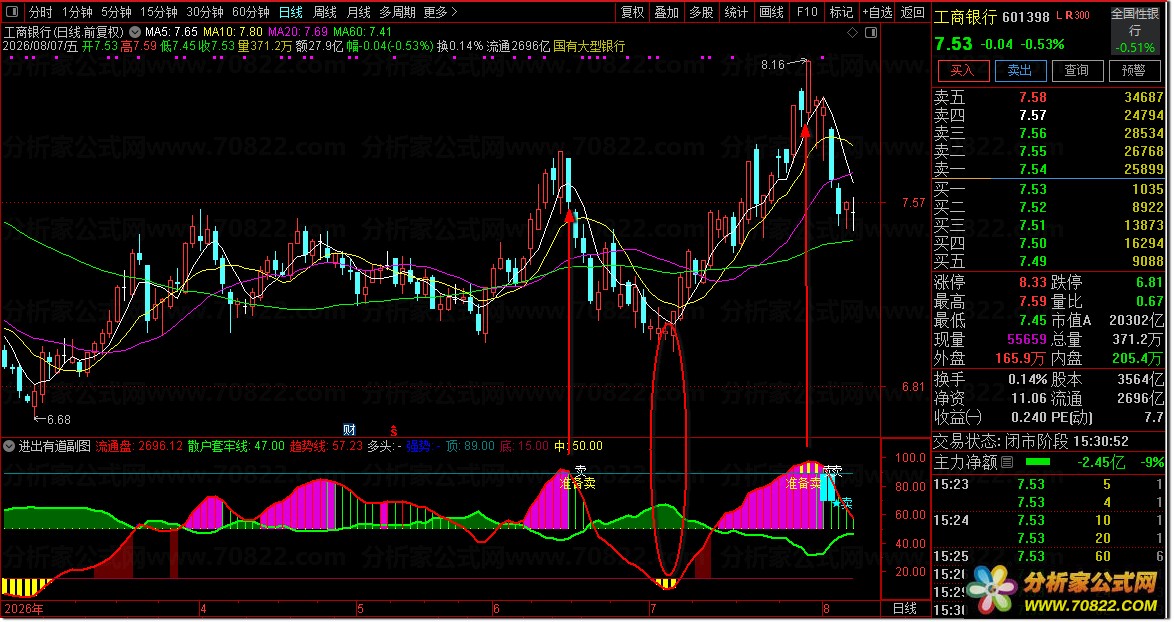Click the 预警 alert button
Viewport: 1174px width, 622px height.
[x=1134, y=70]
